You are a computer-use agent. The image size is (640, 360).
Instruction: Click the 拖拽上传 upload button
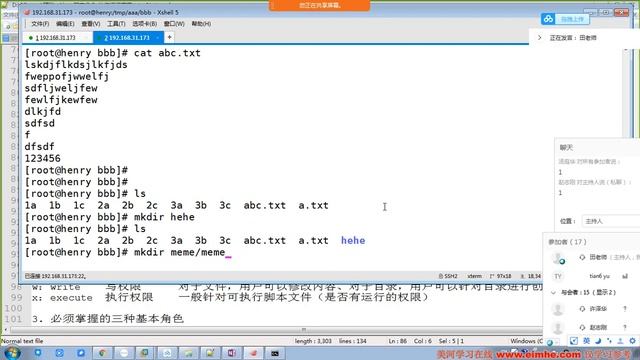(x=572, y=19)
